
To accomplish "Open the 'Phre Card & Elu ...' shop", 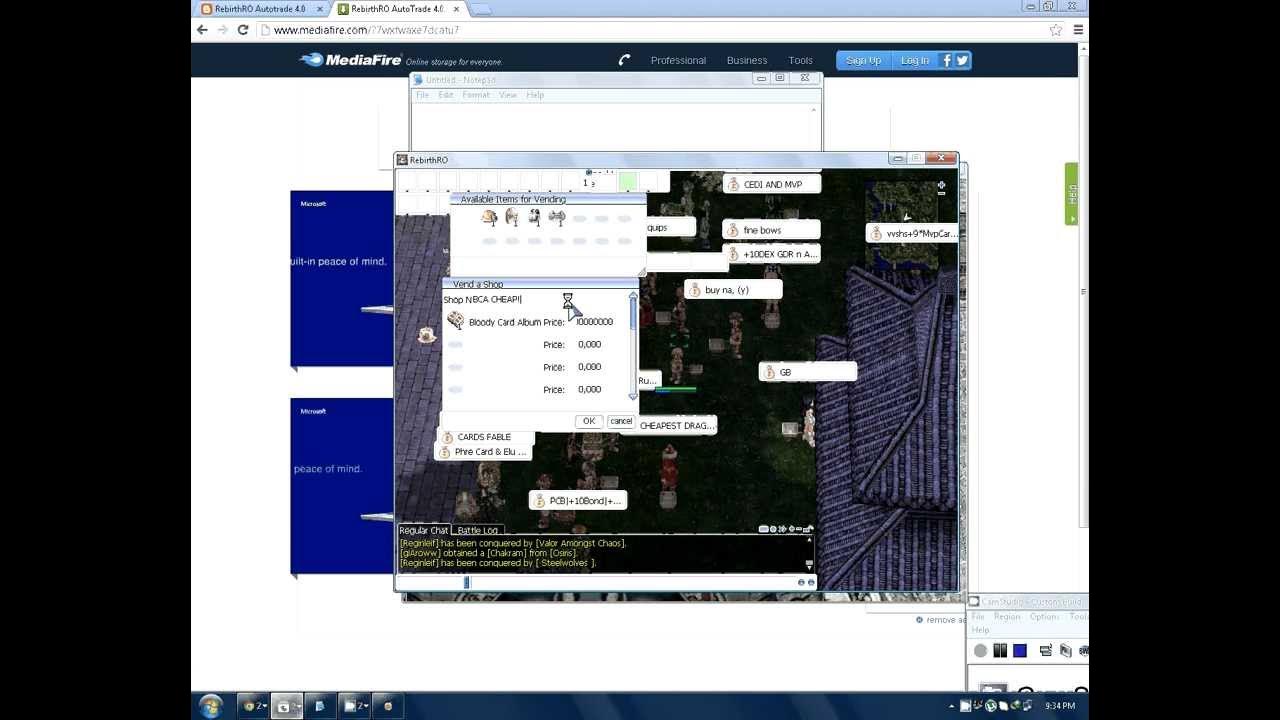I will pos(486,452).
